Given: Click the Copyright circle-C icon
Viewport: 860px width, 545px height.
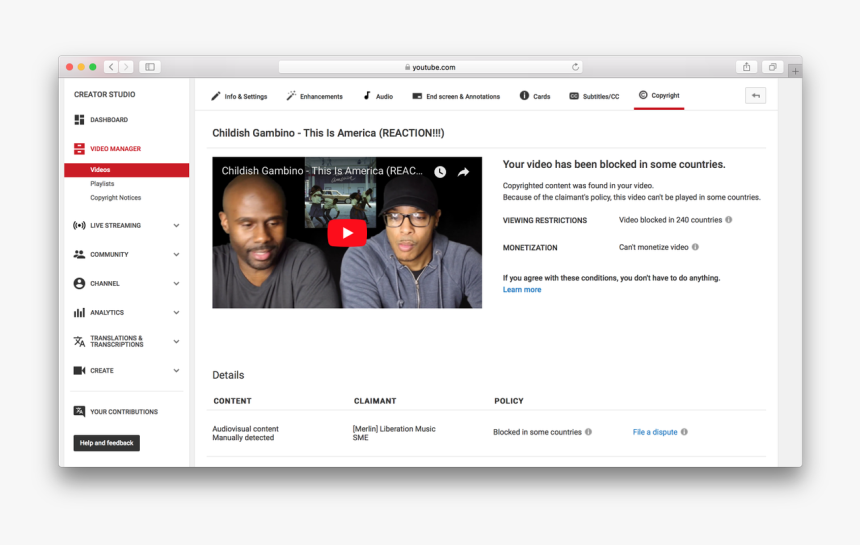Looking at the screenshot, I should pyautogui.click(x=643, y=95).
